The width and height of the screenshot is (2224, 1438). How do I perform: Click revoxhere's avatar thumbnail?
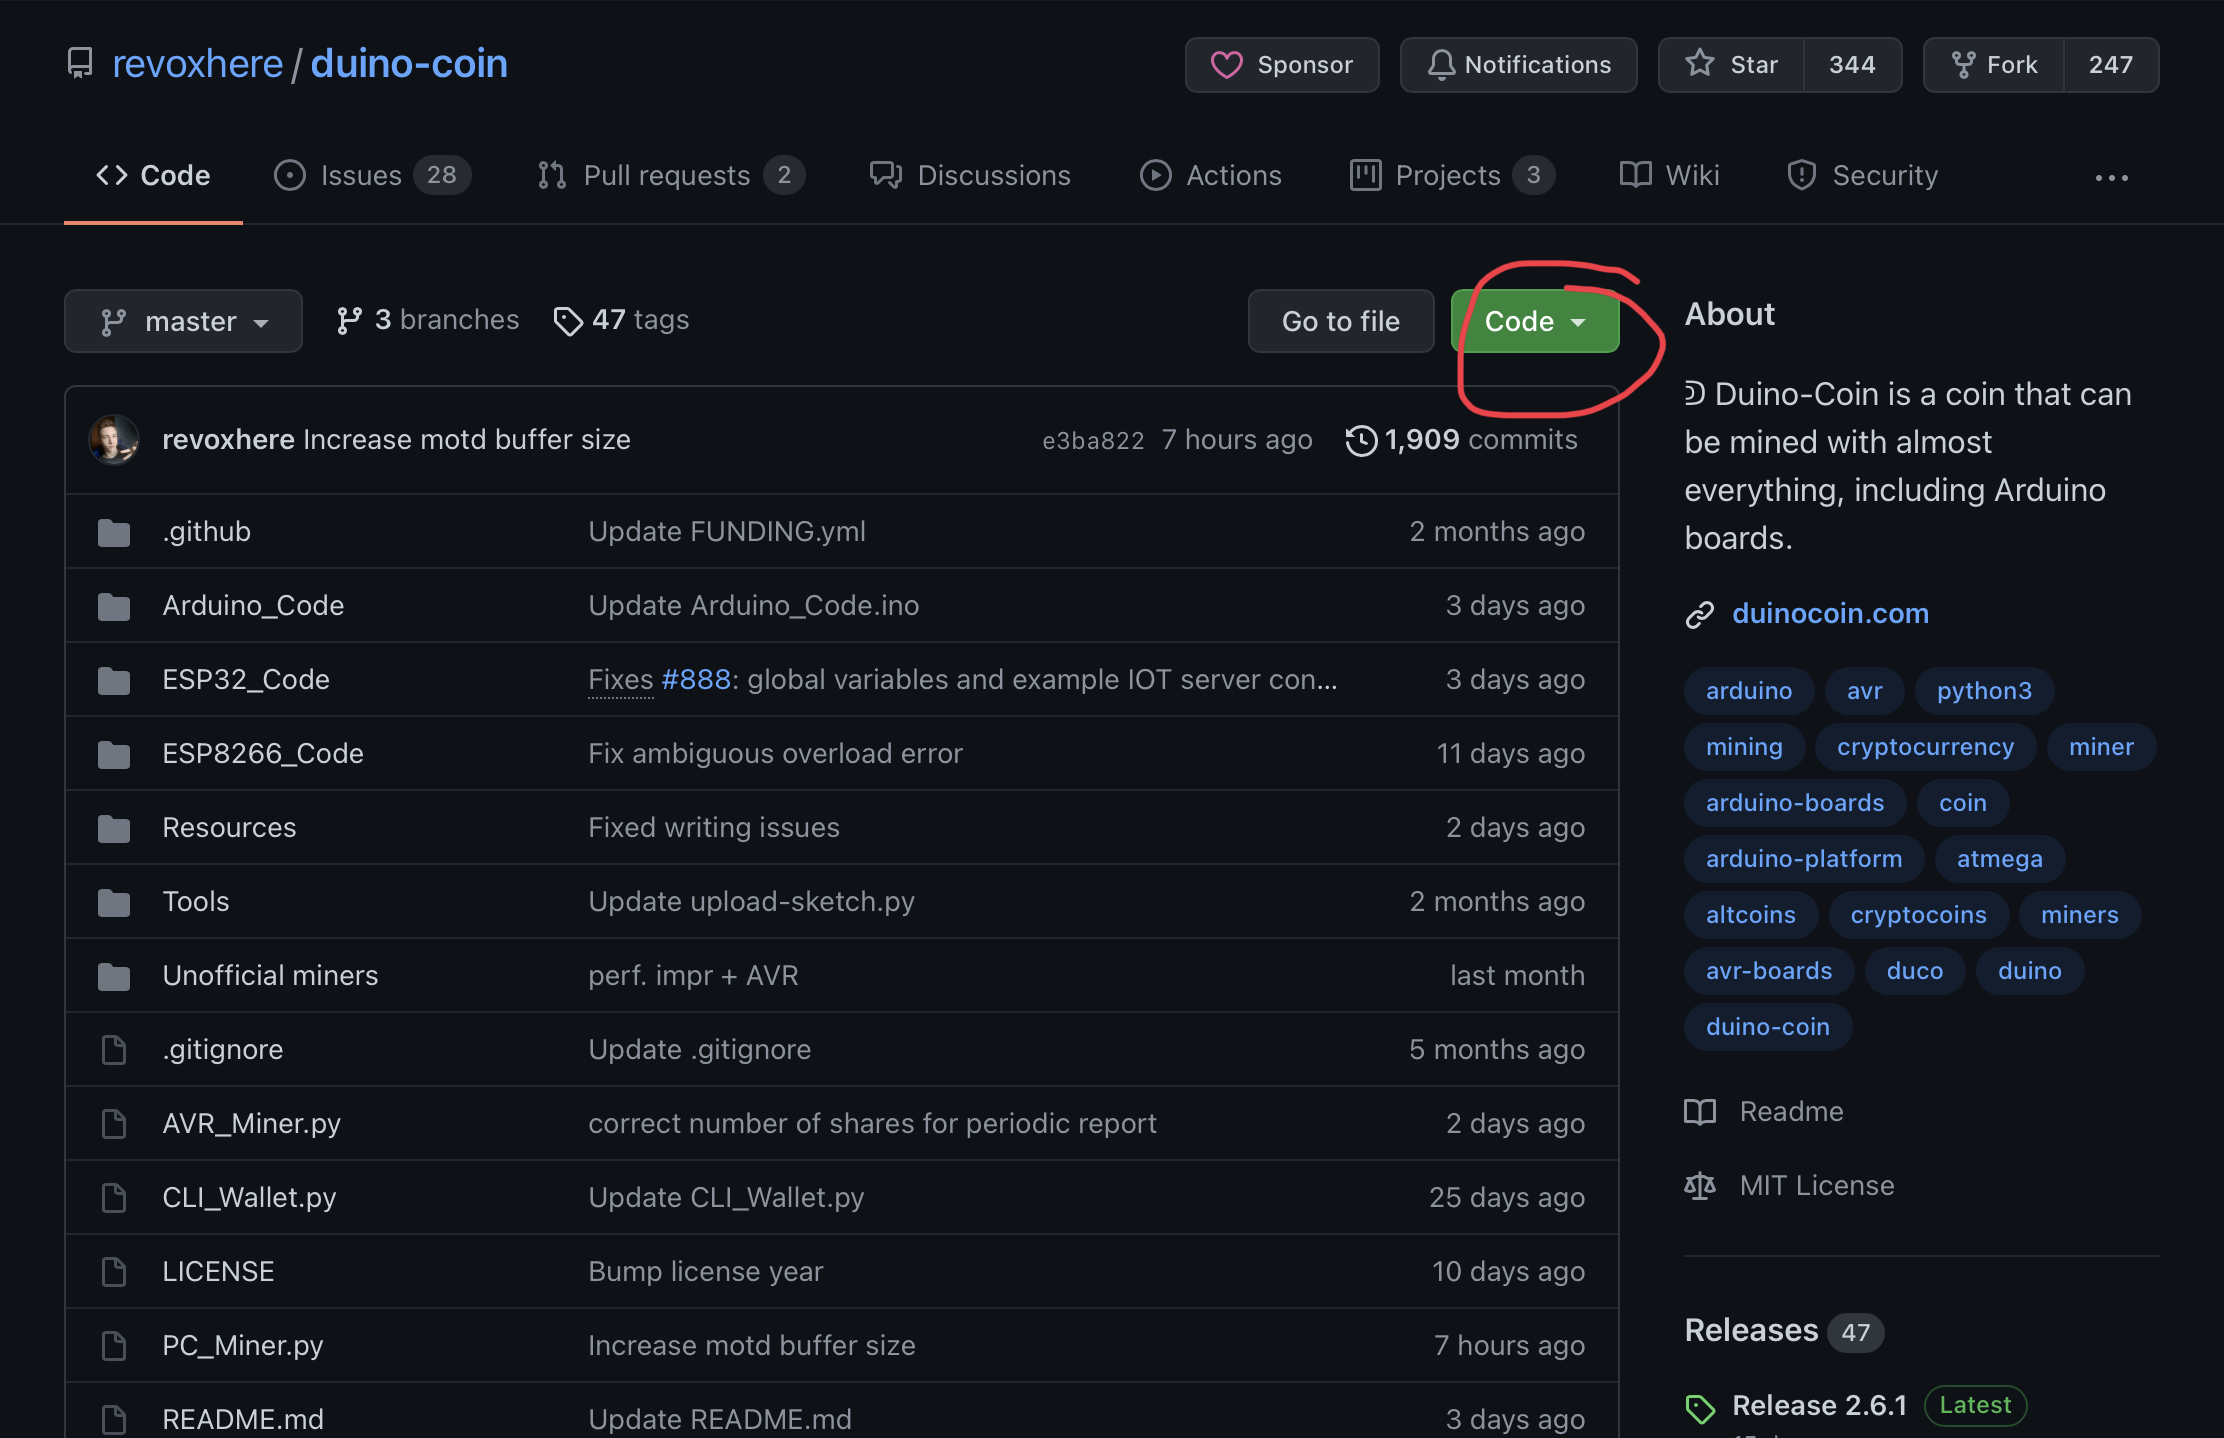pyautogui.click(x=114, y=439)
